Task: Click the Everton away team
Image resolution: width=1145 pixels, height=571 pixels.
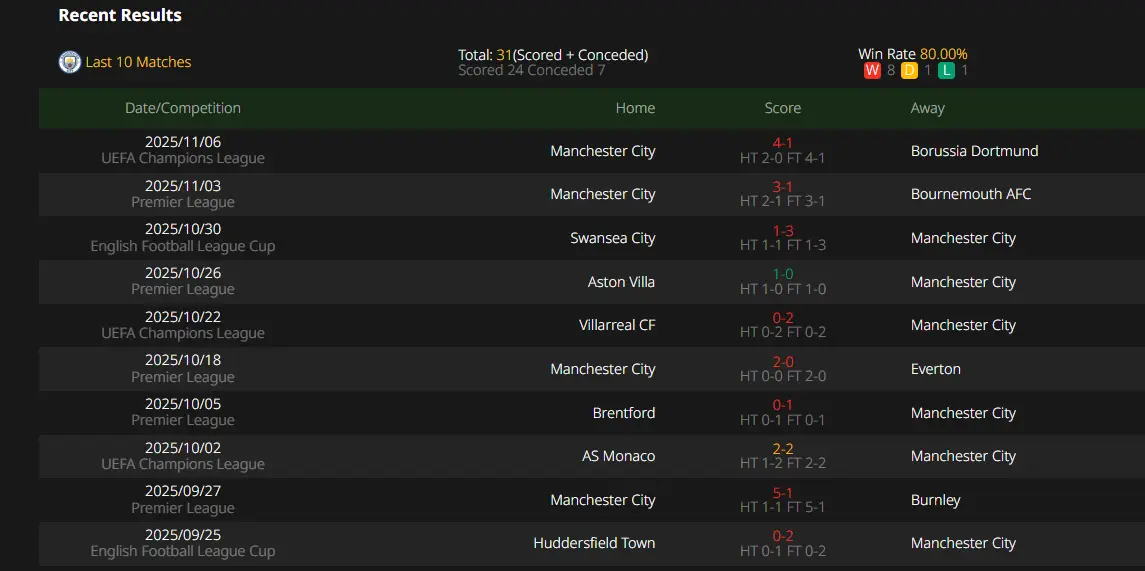Action: tap(936, 369)
